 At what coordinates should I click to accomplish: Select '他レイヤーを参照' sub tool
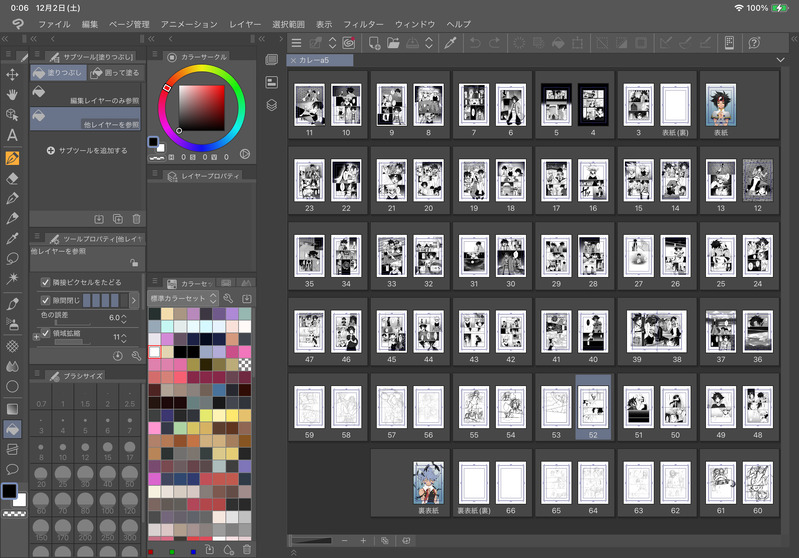coord(85,119)
